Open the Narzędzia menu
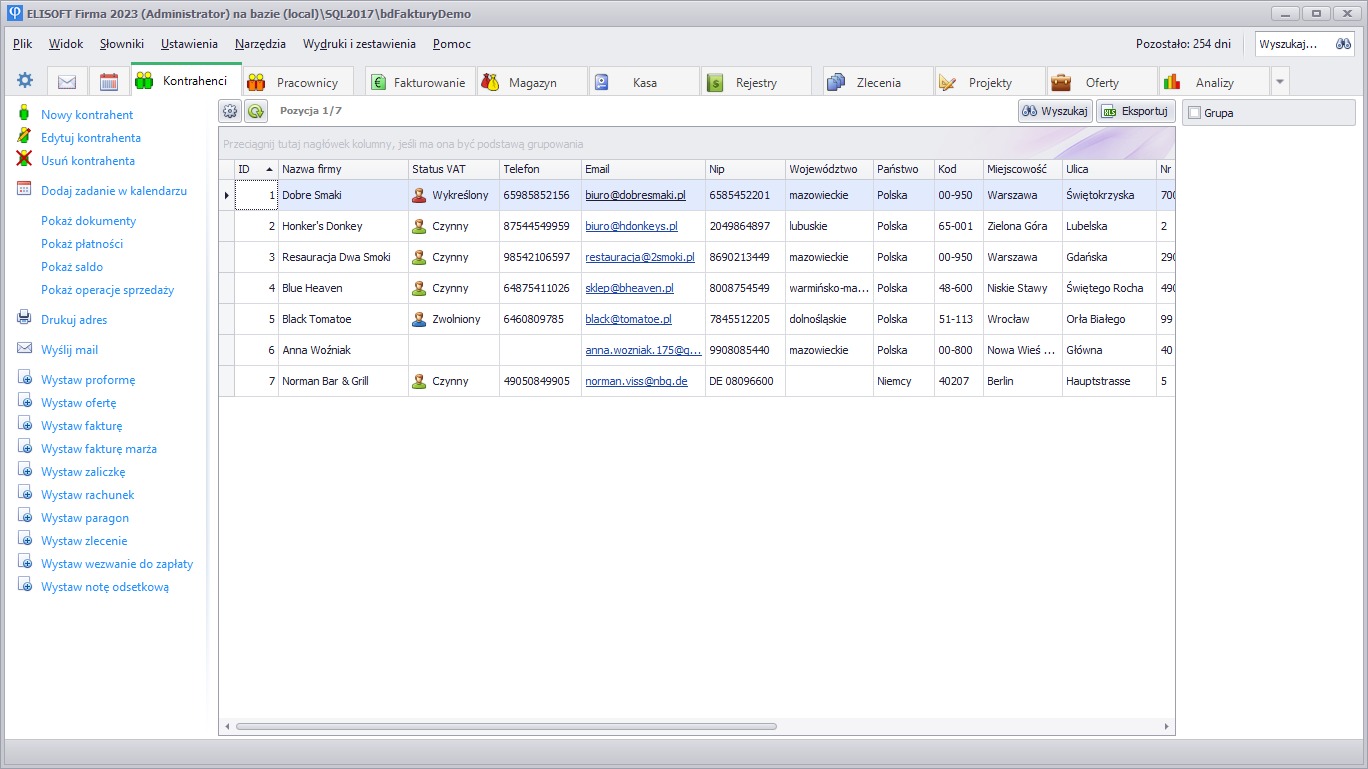 260,44
